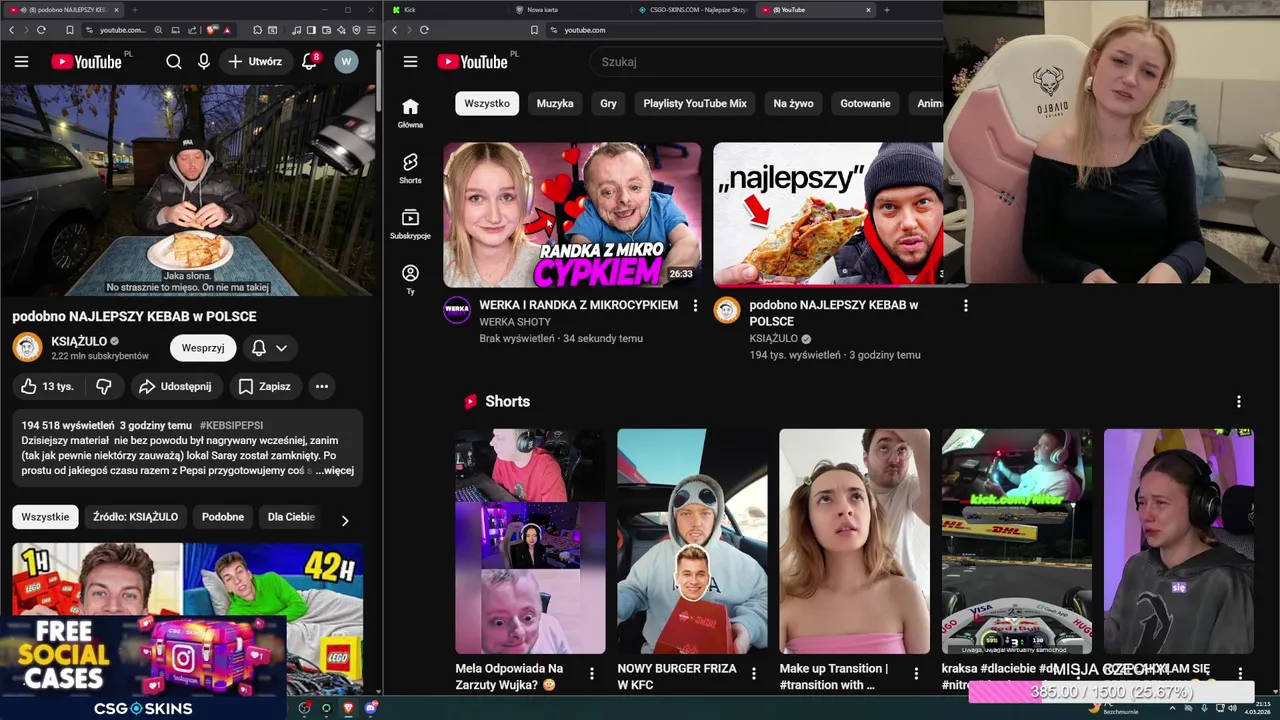Screen dimensions: 1280x720
Task: Open RANDKA Z MIKRO CYPKIEM thumbnail
Action: (x=572, y=215)
